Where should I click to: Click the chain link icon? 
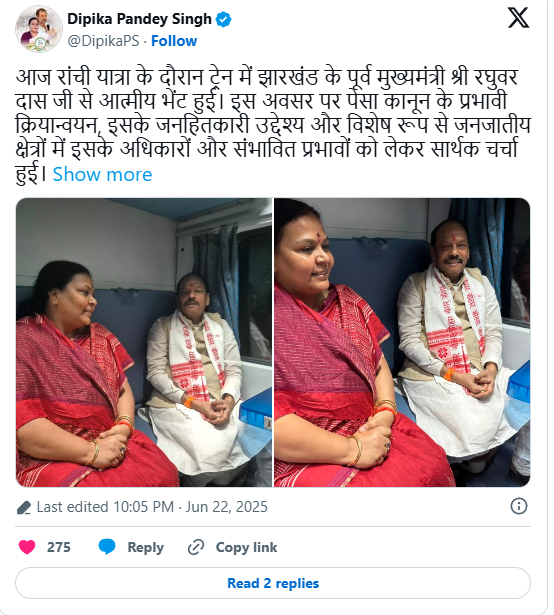tap(196, 547)
